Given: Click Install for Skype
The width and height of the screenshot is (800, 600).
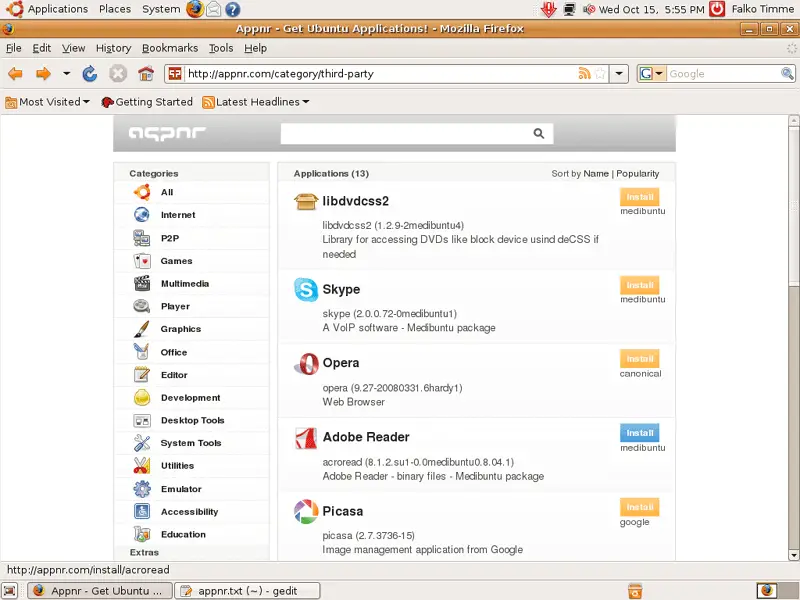Looking at the screenshot, I should [x=640, y=285].
